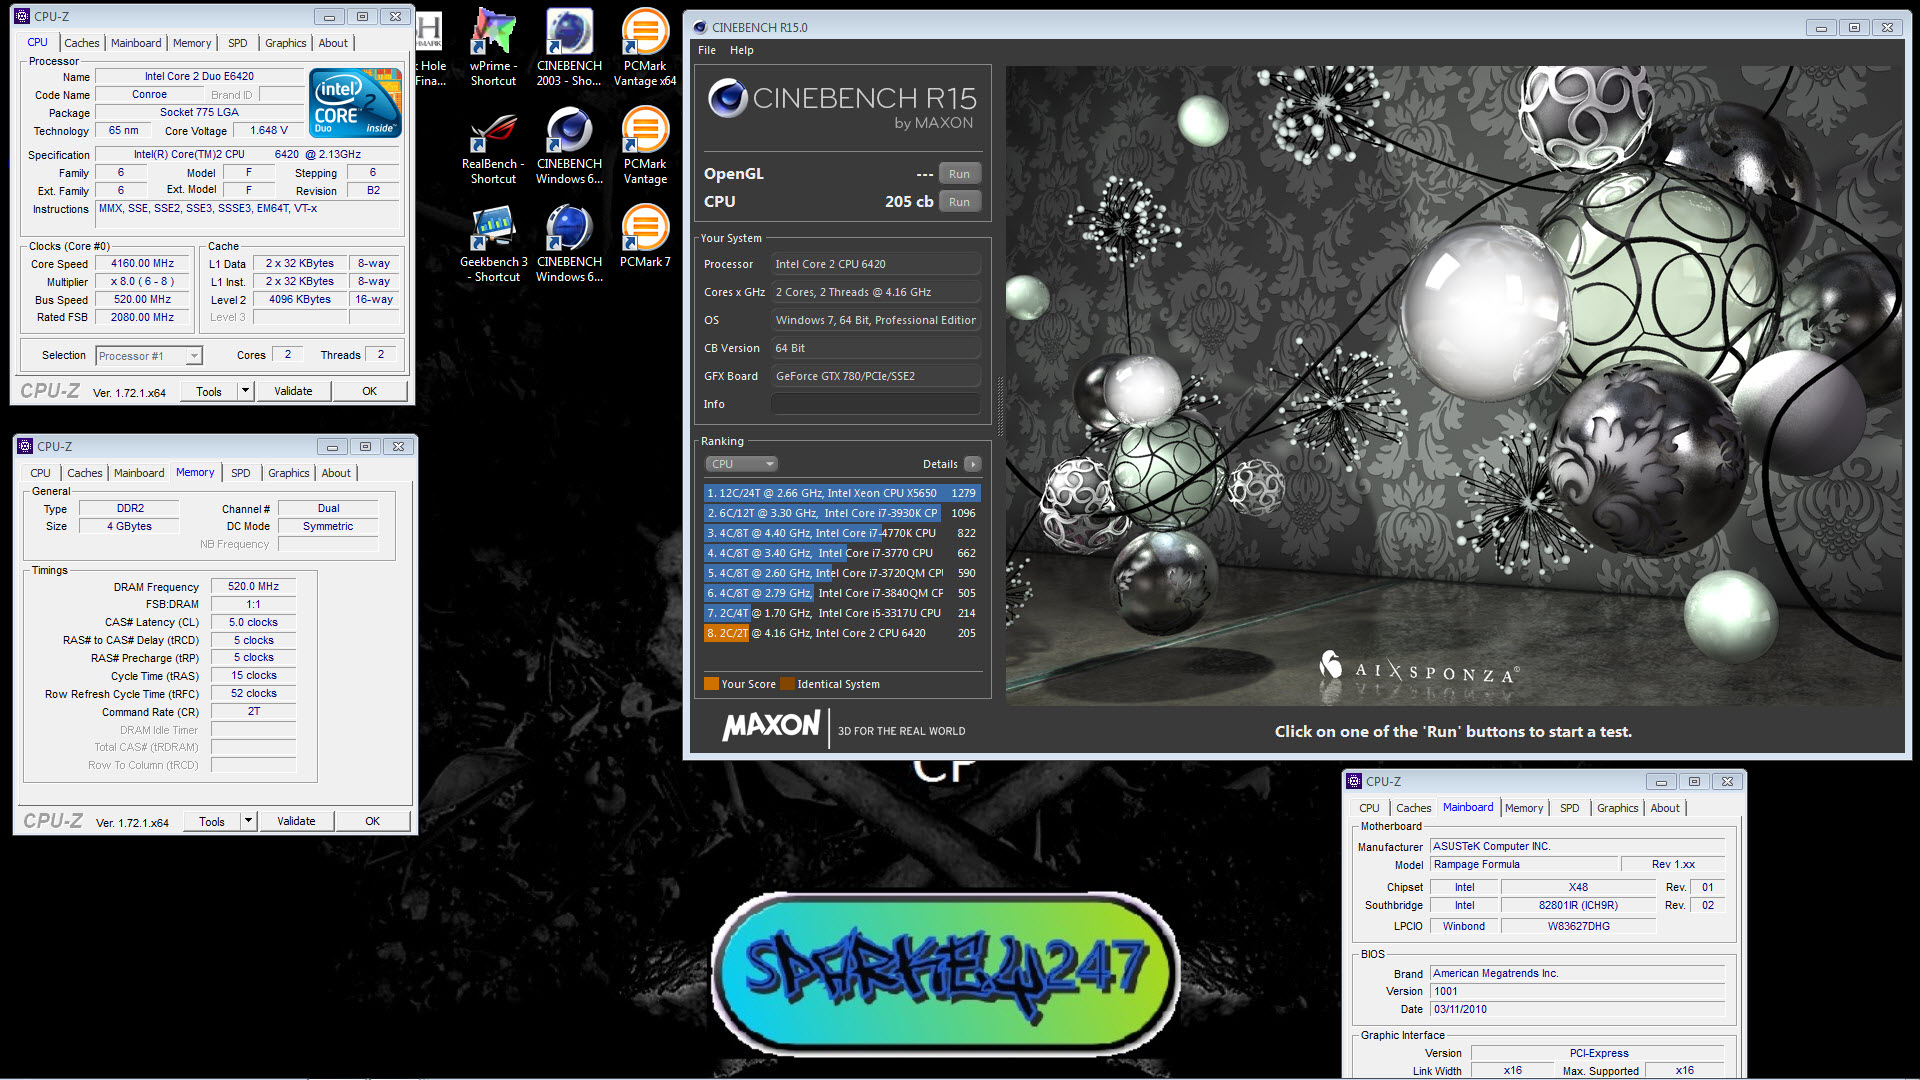Click the Cinebench panel splitter handle
The width and height of the screenshot is (1920, 1080).
pyautogui.click(x=999, y=408)
